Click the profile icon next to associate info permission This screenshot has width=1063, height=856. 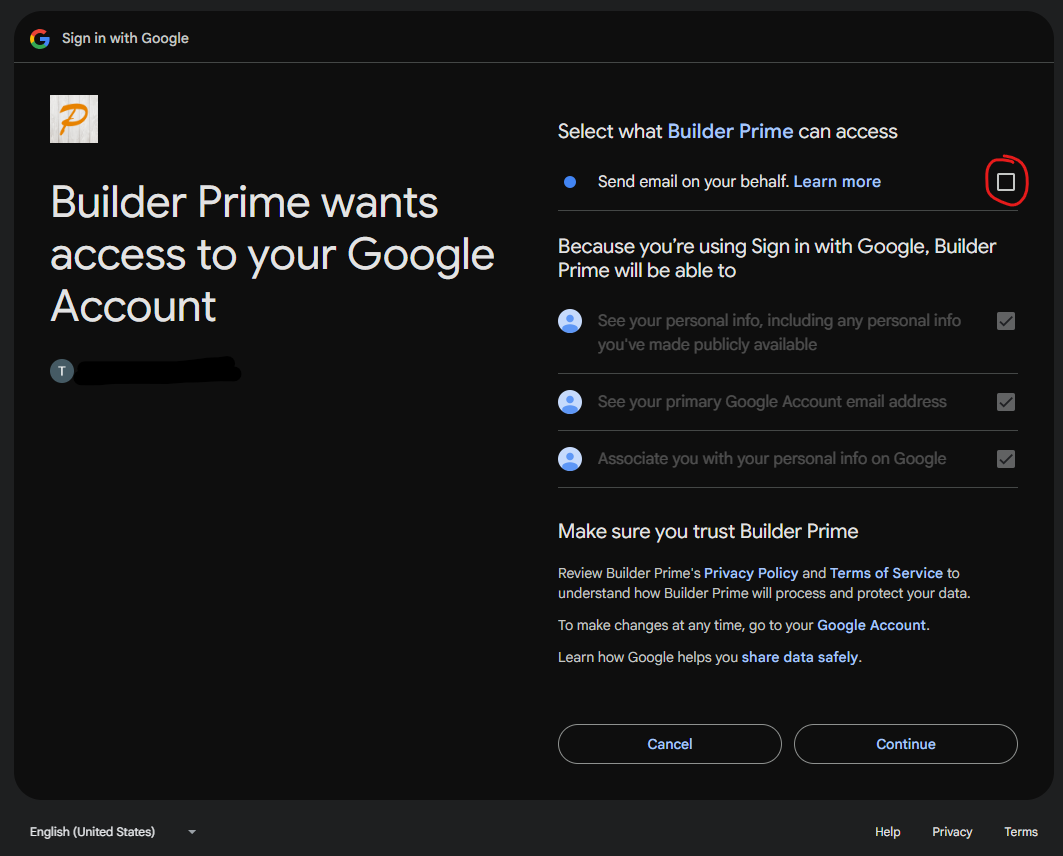coord(570,458)
